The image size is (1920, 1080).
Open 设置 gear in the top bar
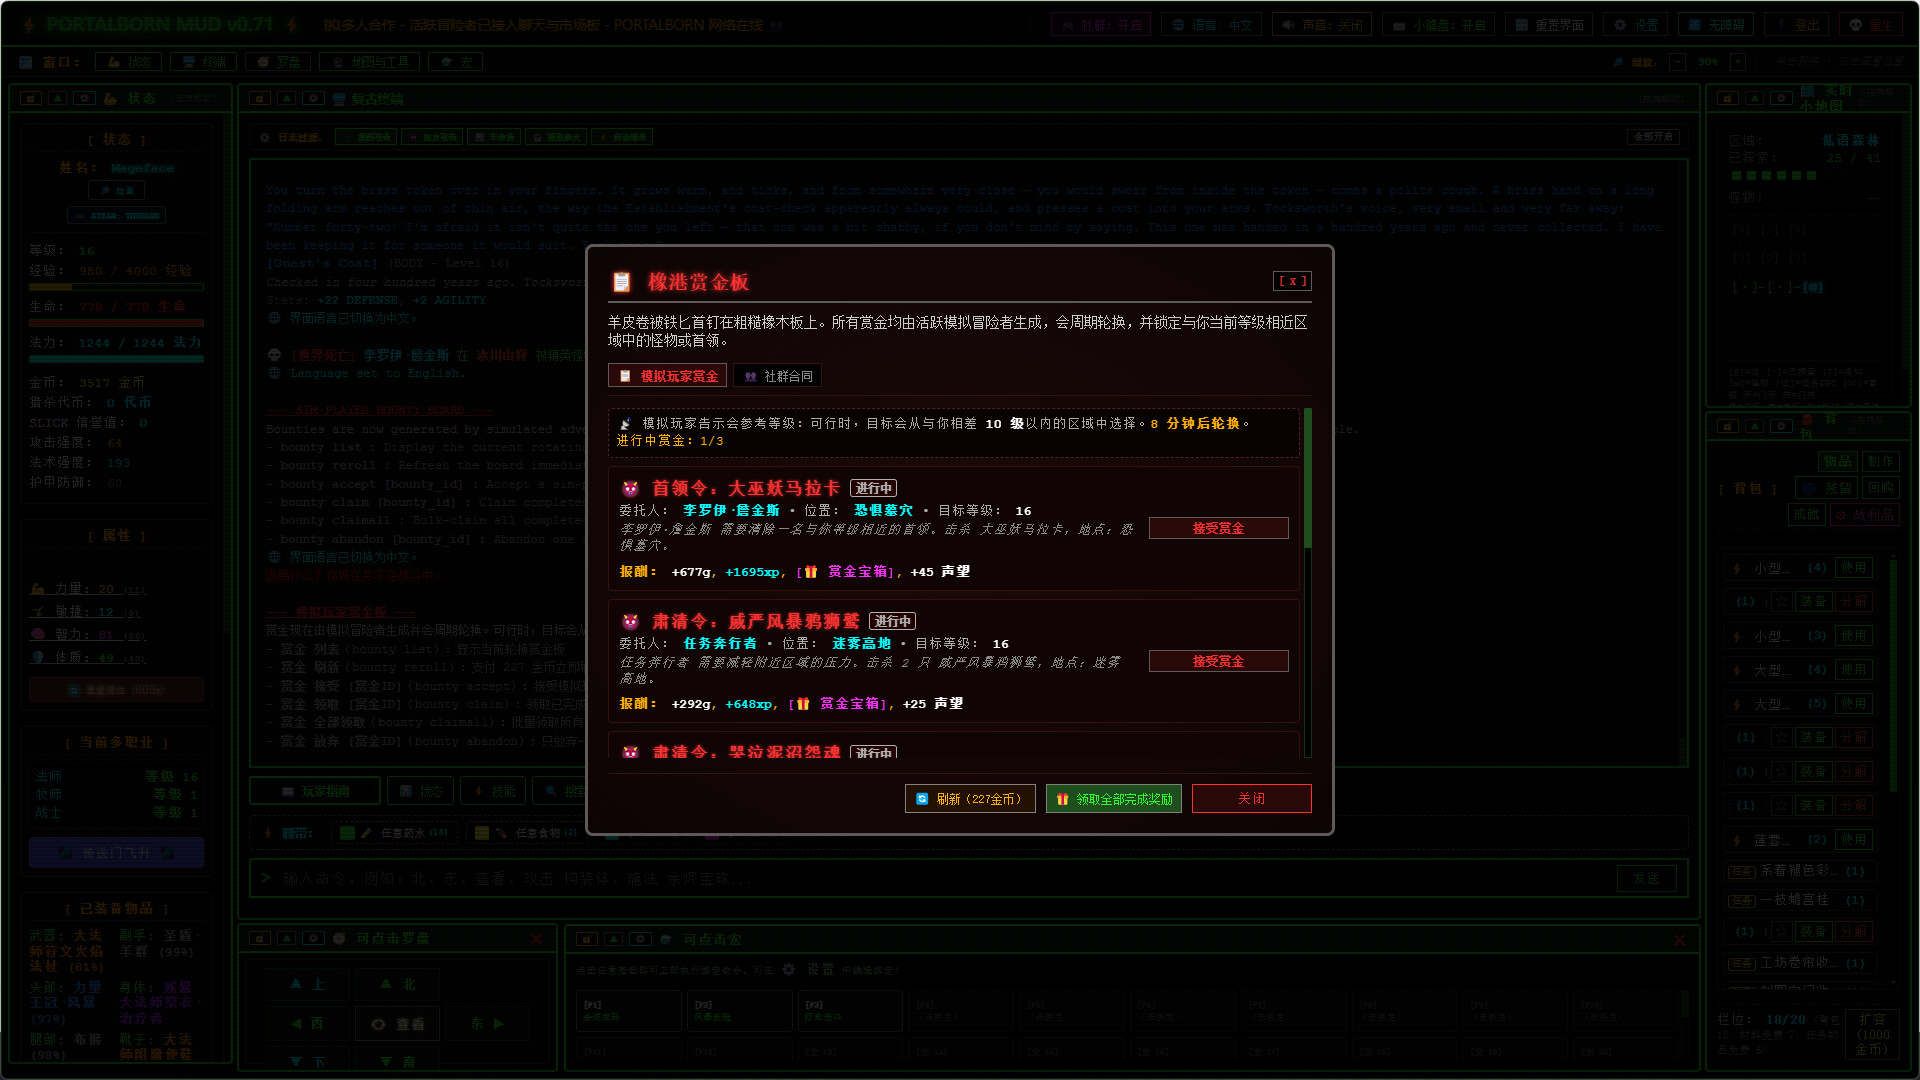click(x=1637, y=25)
